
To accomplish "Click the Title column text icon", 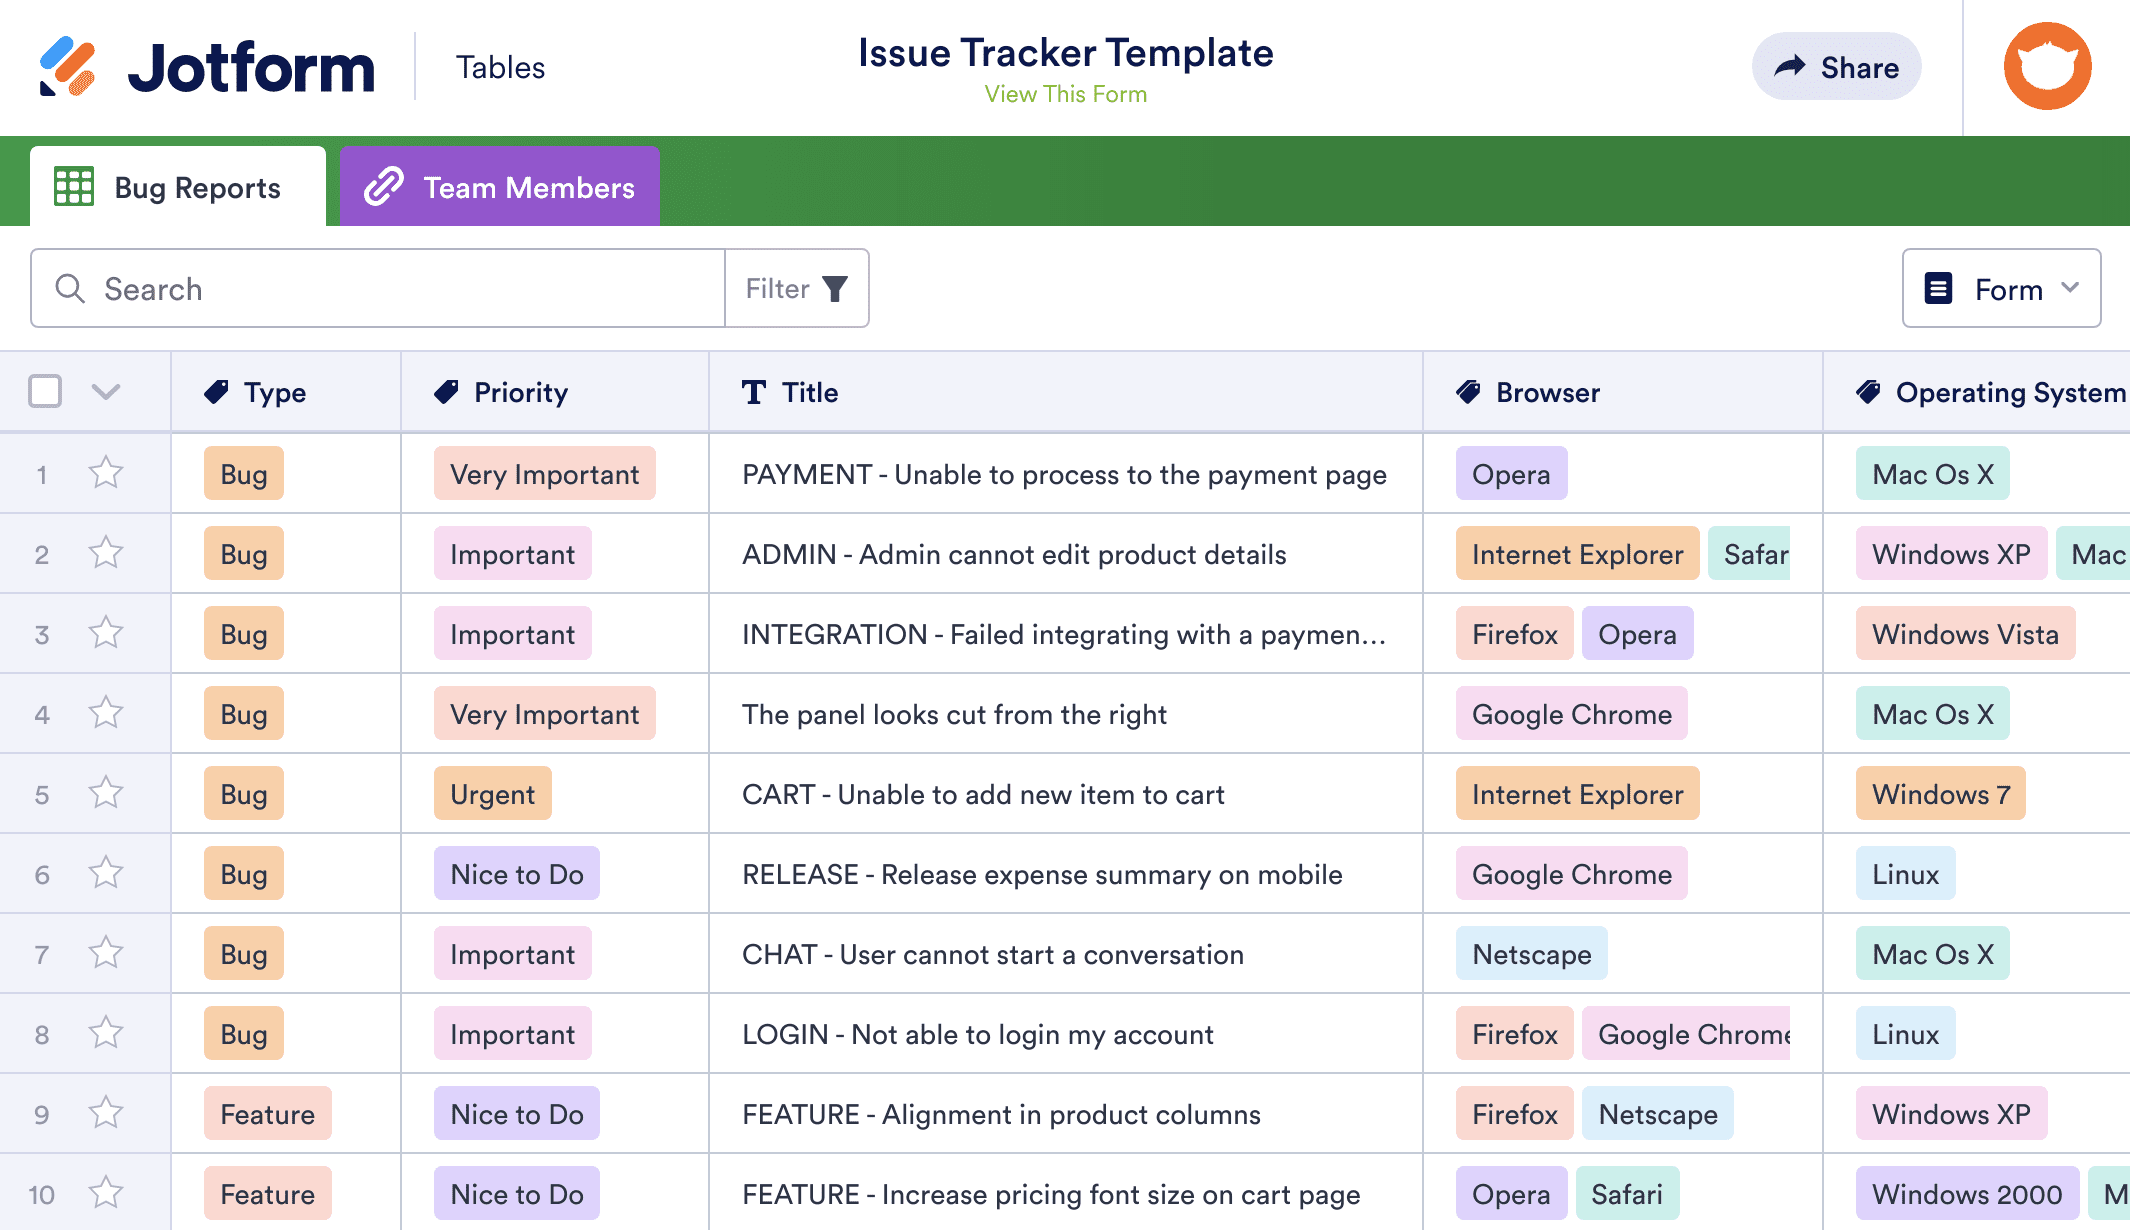I will 754,392.
